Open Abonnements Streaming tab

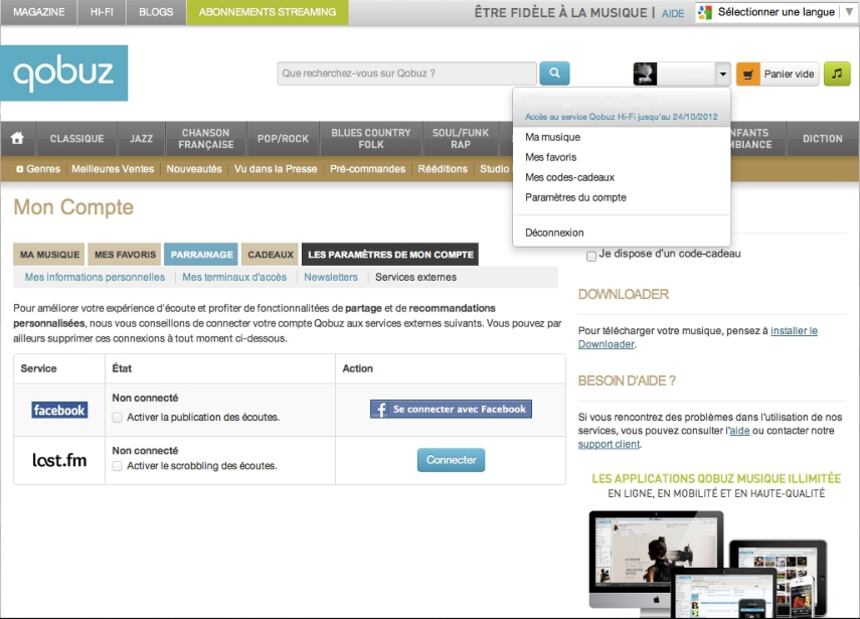267,12
